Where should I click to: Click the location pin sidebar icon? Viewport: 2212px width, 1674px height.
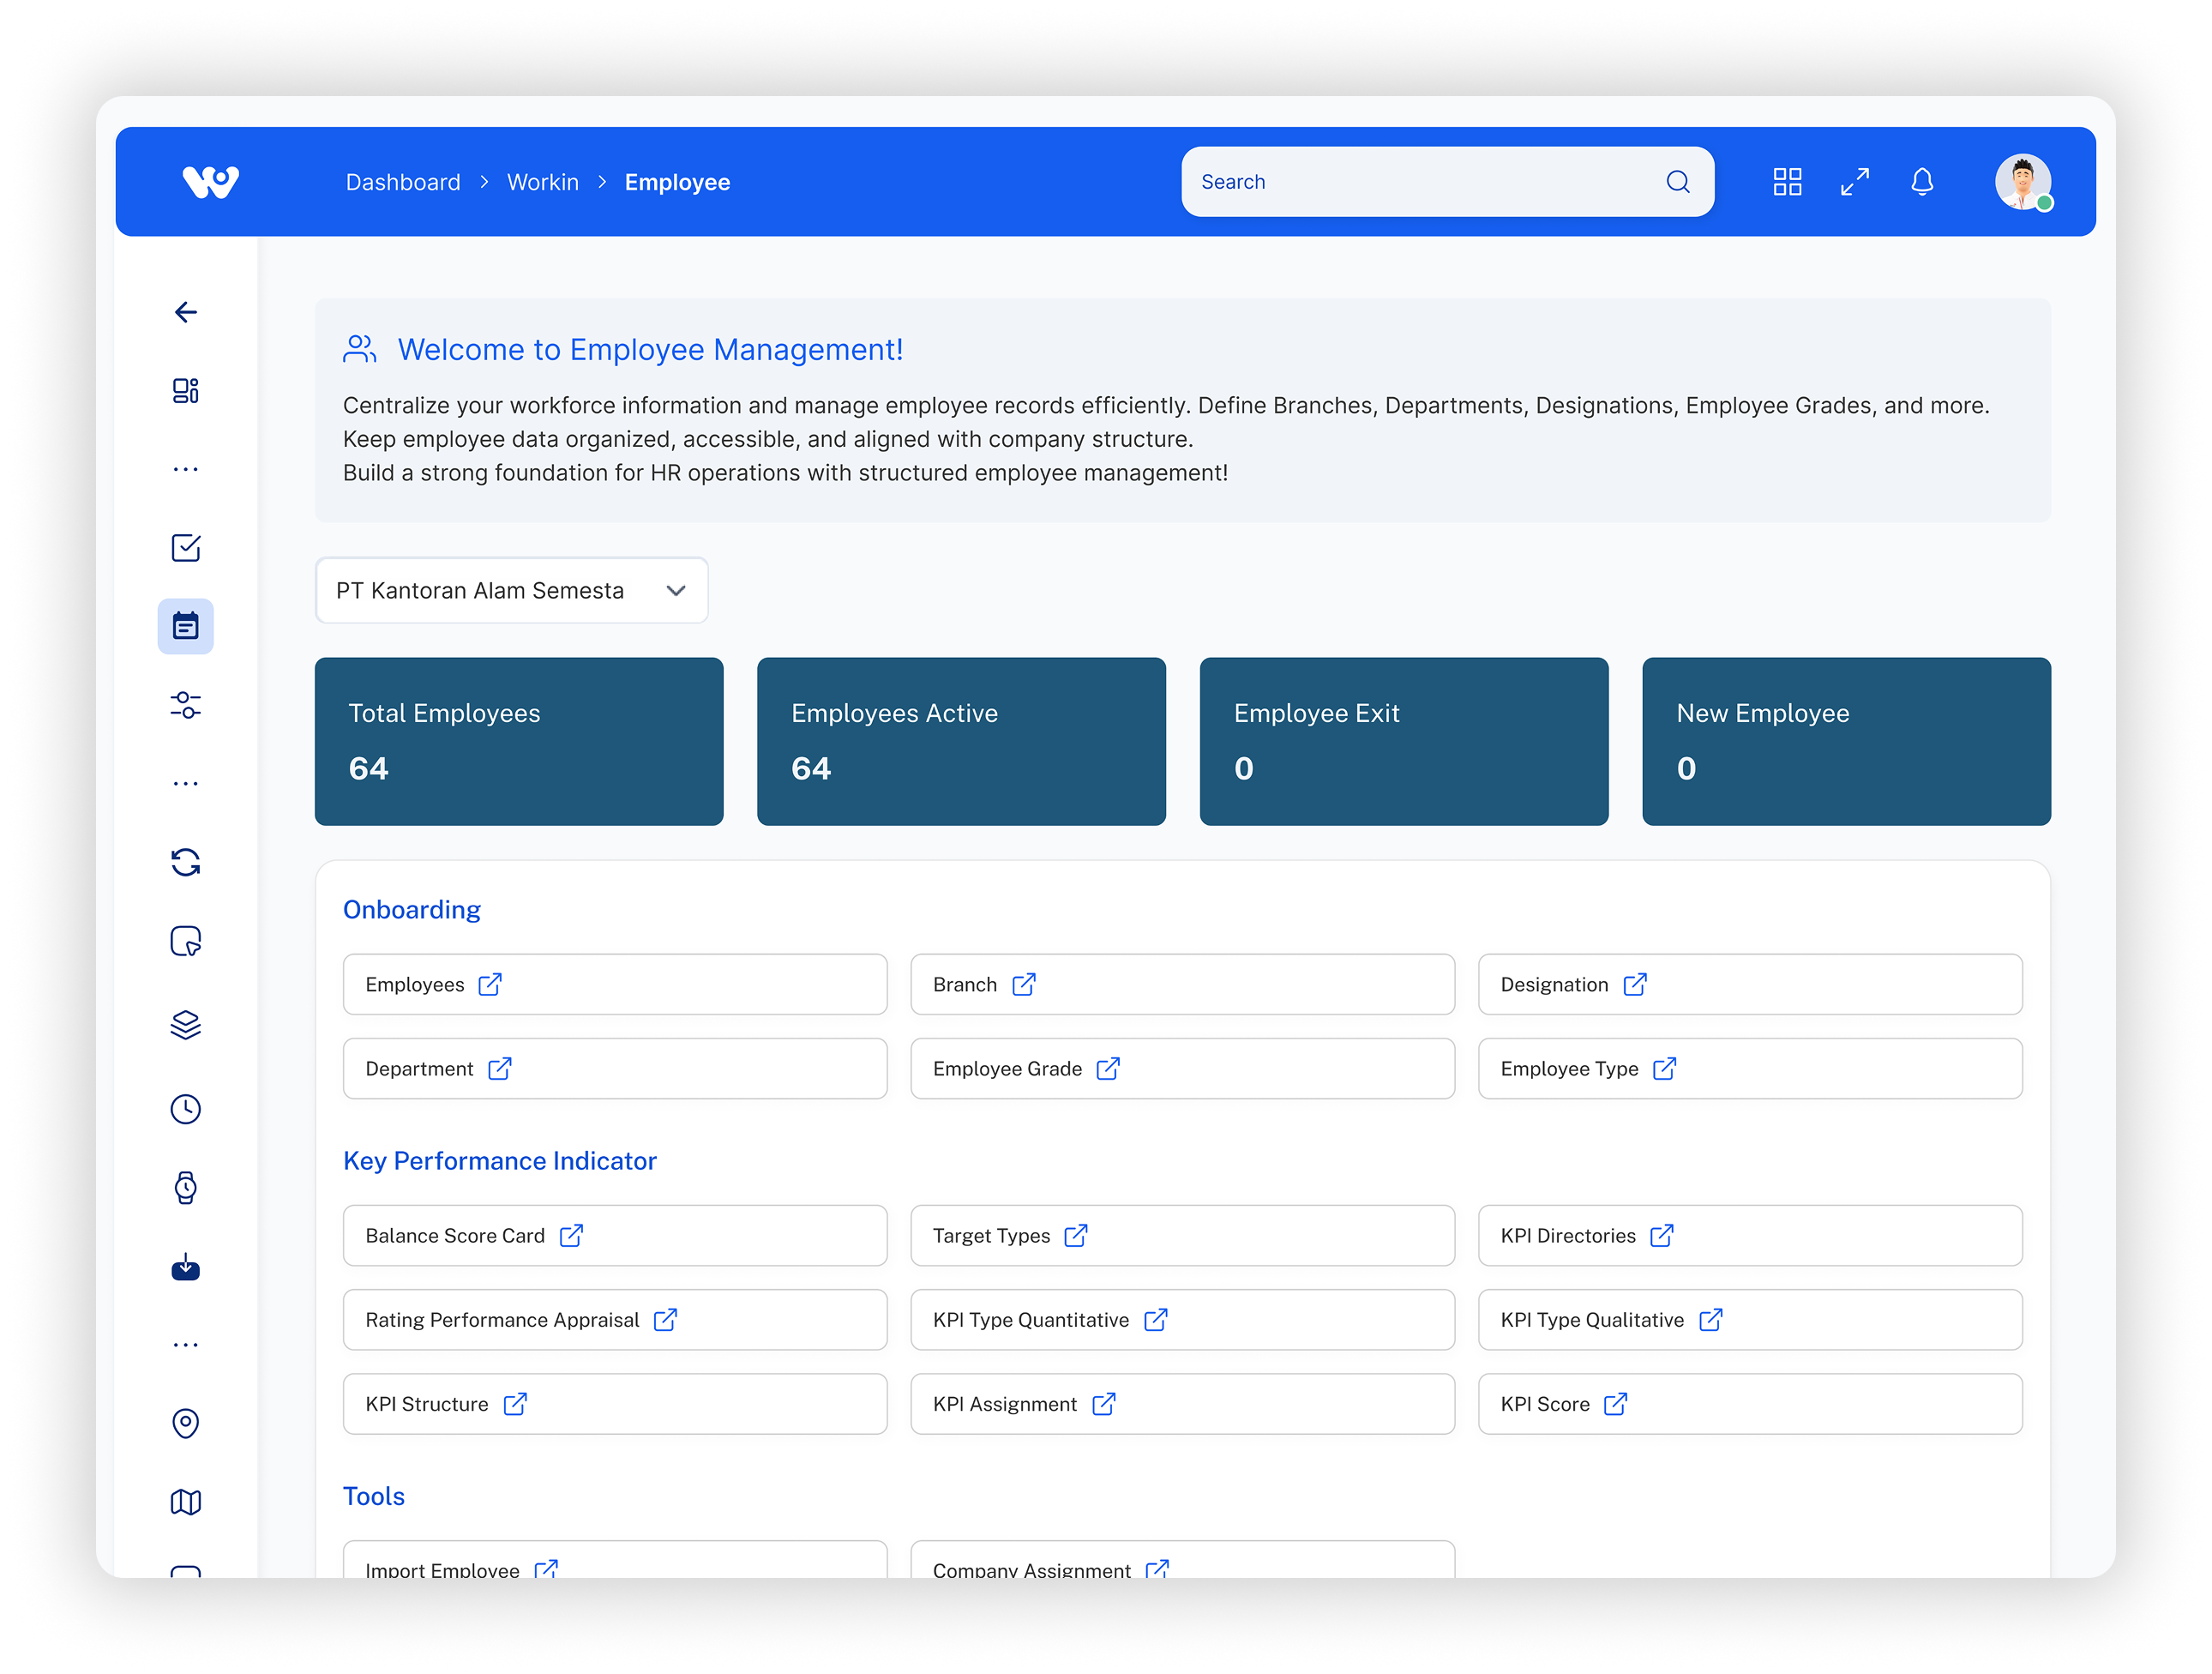(x=185, y=1423)
